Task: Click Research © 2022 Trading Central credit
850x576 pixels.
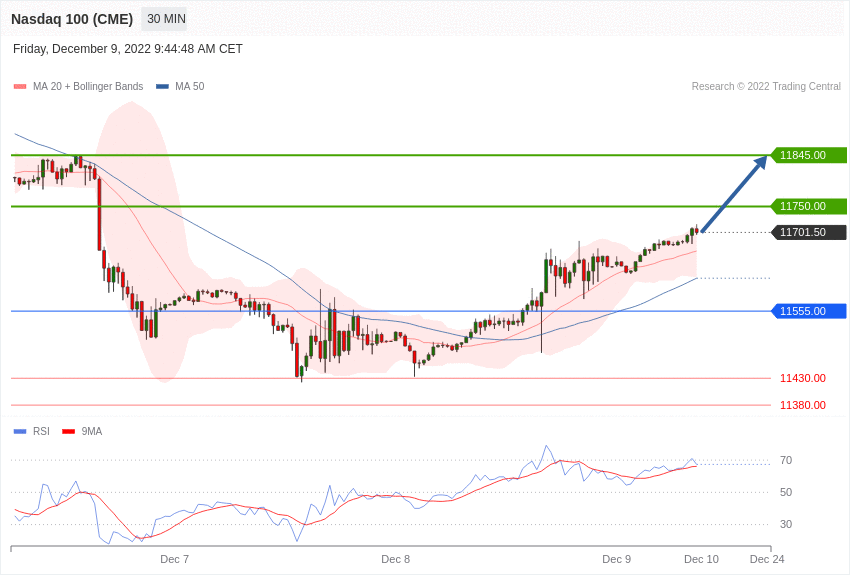Action: click(766, 86)
